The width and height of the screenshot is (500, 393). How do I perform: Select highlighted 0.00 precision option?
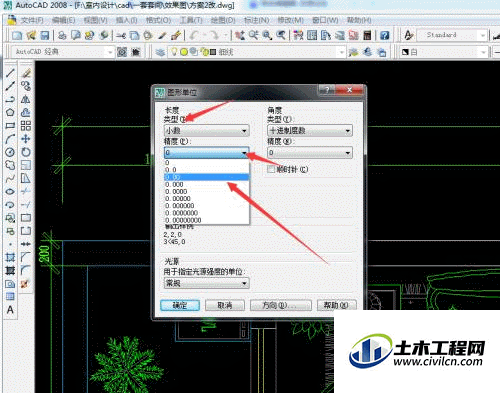pos(207,177)
